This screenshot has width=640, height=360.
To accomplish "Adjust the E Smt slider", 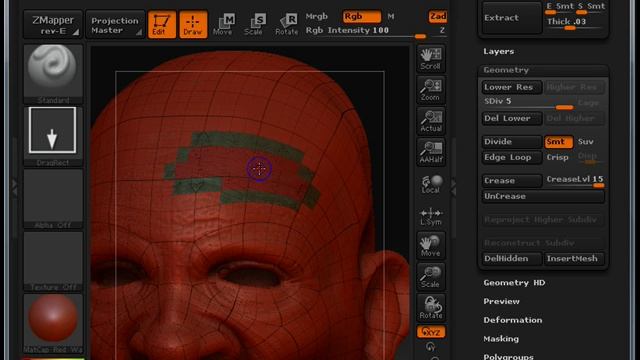I will coord(560,7).
